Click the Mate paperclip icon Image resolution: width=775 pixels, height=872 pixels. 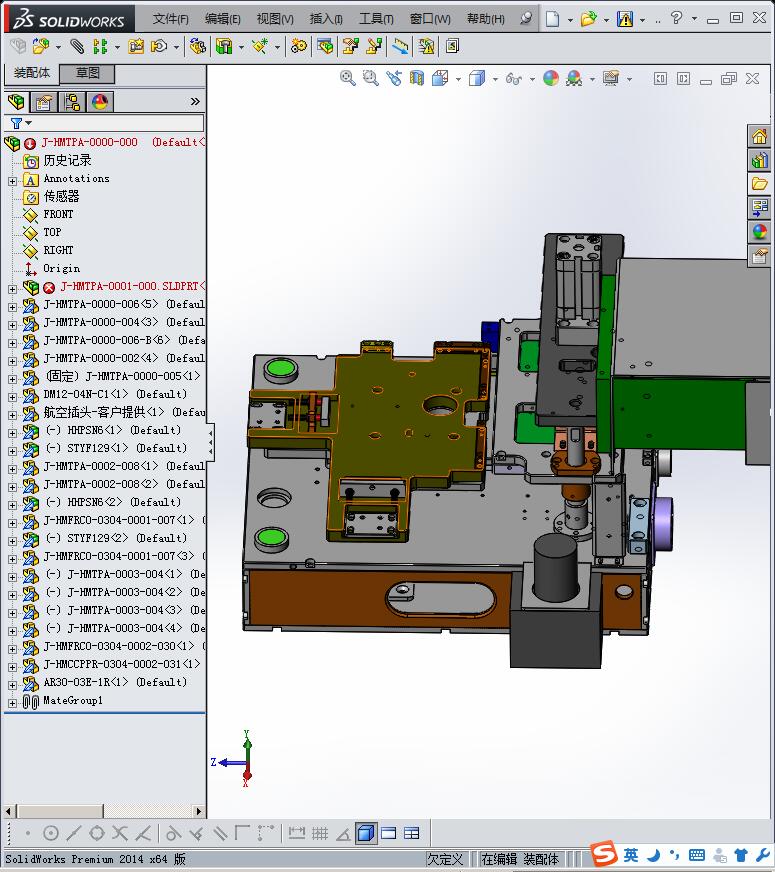(77, 46)
